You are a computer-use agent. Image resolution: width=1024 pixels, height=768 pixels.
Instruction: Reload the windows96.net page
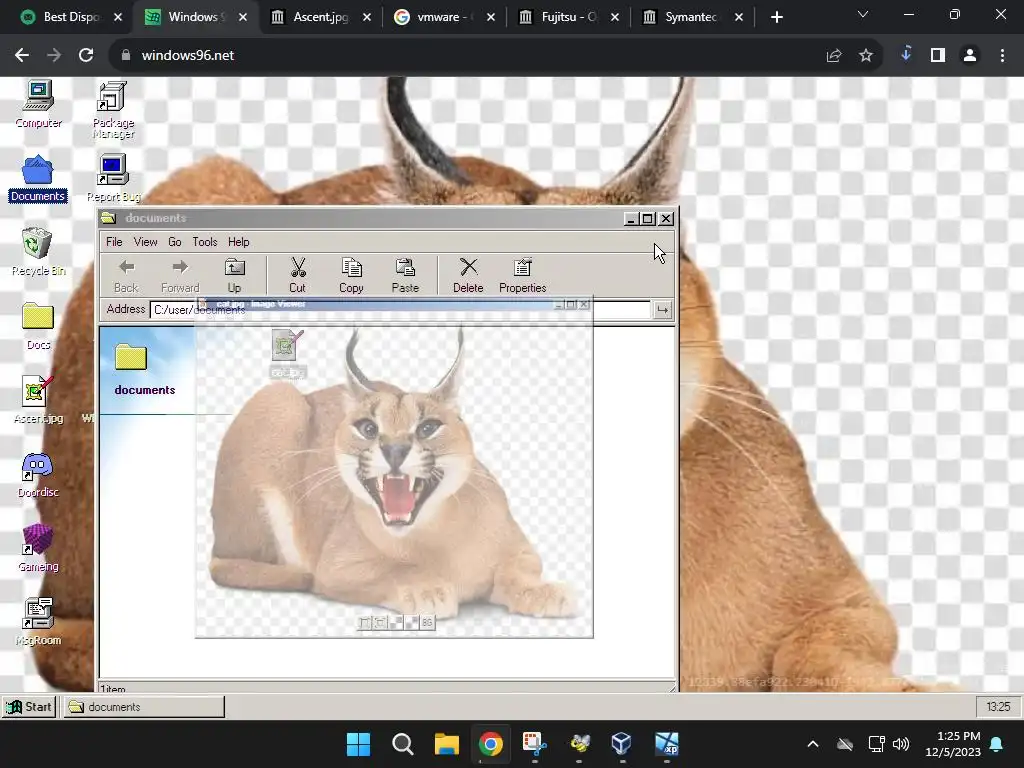coord(86,56)
